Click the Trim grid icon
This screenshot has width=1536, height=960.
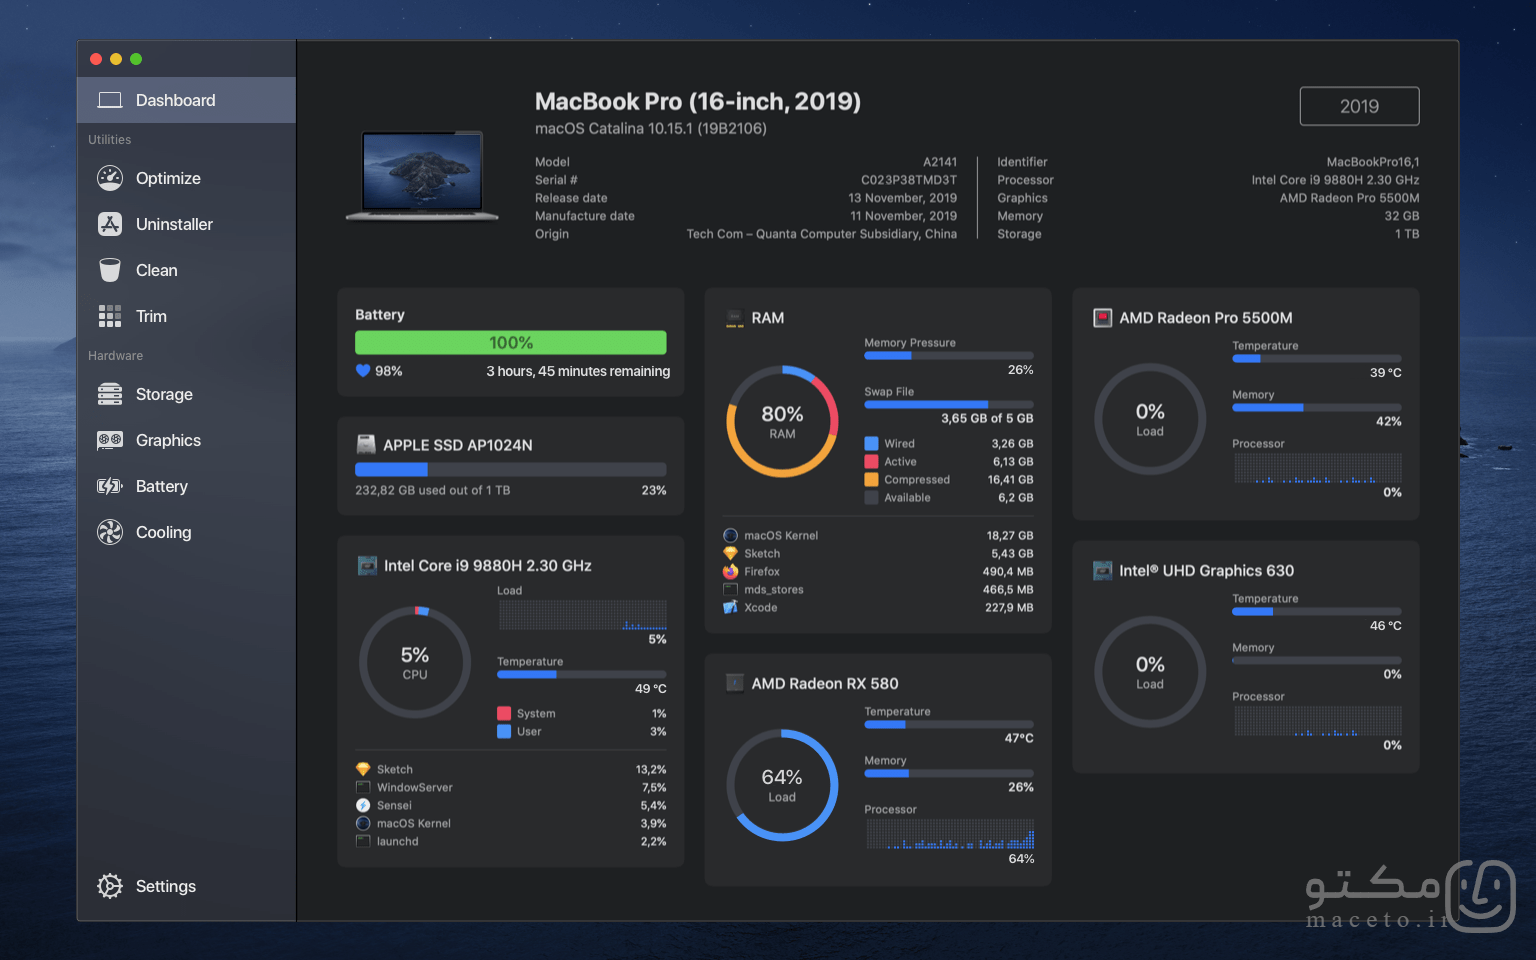(110, 316)
